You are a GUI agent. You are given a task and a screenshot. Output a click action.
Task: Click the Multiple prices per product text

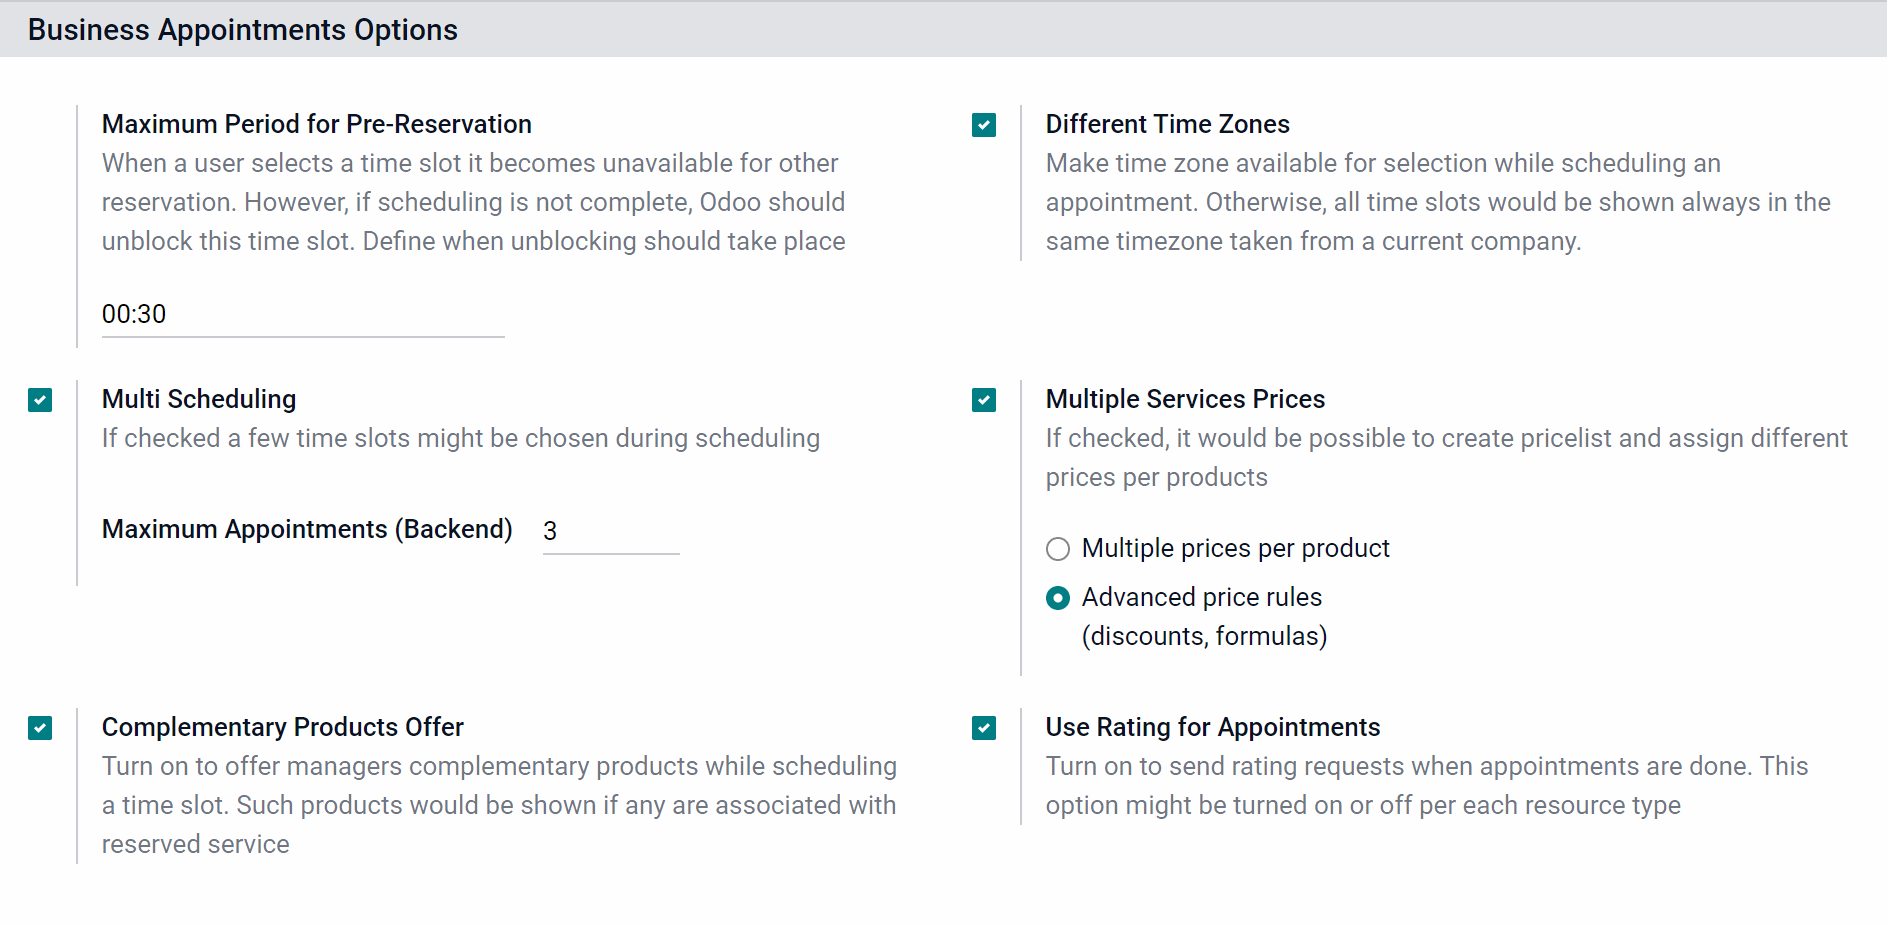pyautogui.click(x=1236, y=548)
